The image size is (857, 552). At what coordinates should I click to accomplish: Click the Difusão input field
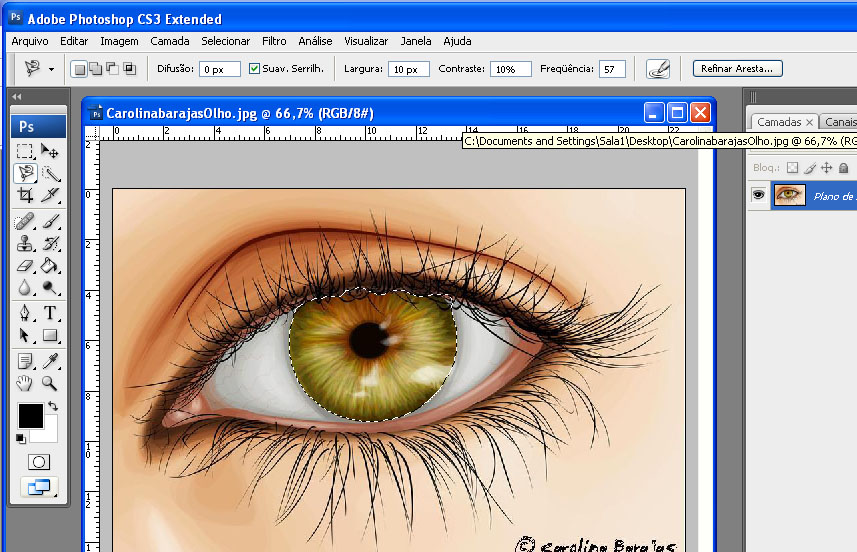220,69
